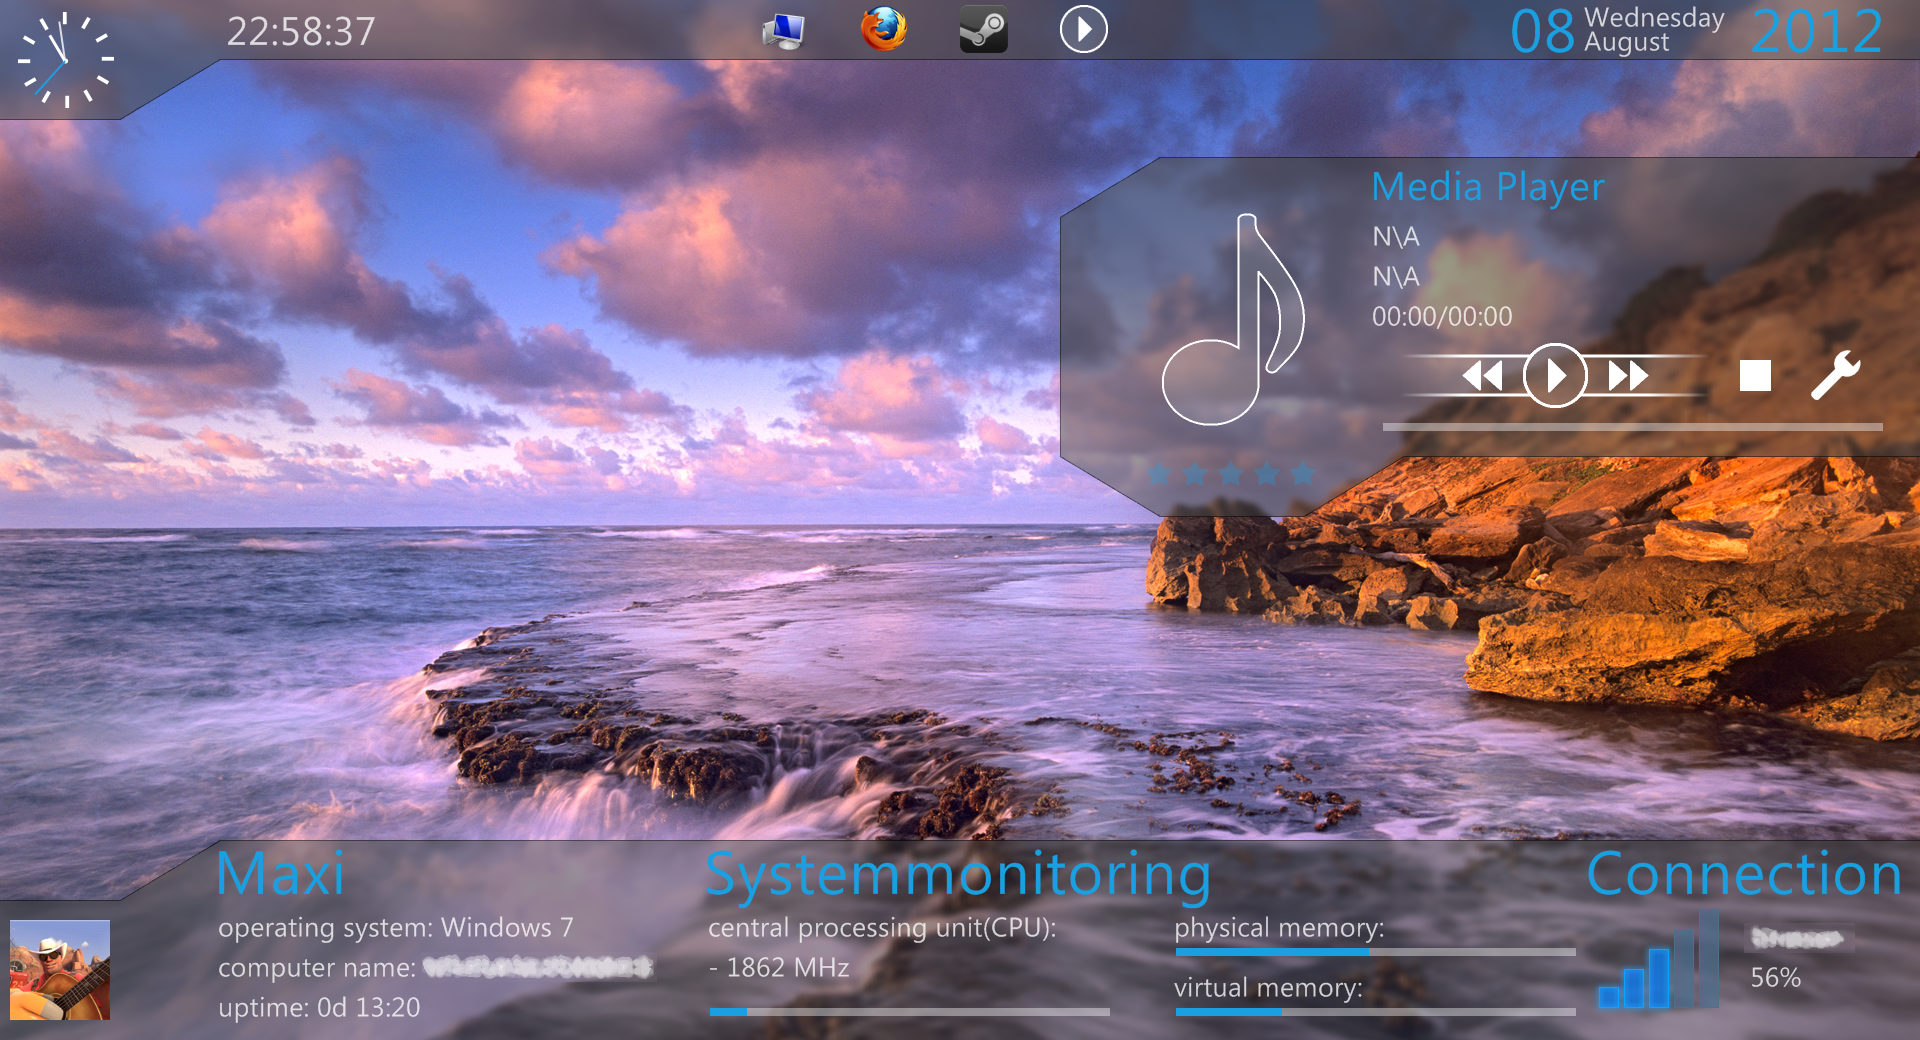Screen dimensions: 1920x1040
Task: Click the analog clock widget
Action: click(x=66, y=60)
